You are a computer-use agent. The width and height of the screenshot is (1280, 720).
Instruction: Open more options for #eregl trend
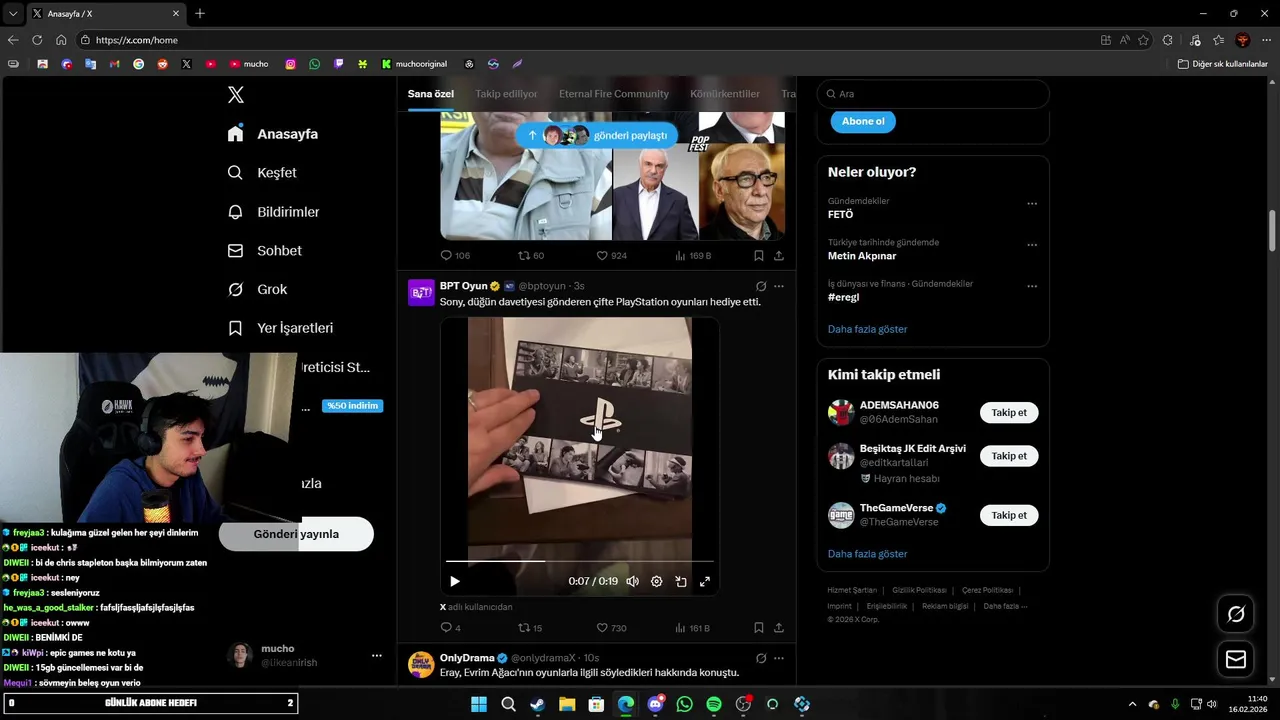point(1032,286)
